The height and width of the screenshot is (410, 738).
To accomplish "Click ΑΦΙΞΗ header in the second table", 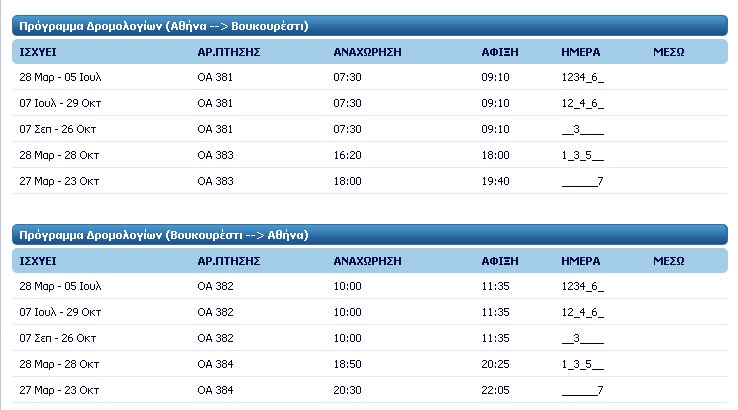I will pos(499,261).
